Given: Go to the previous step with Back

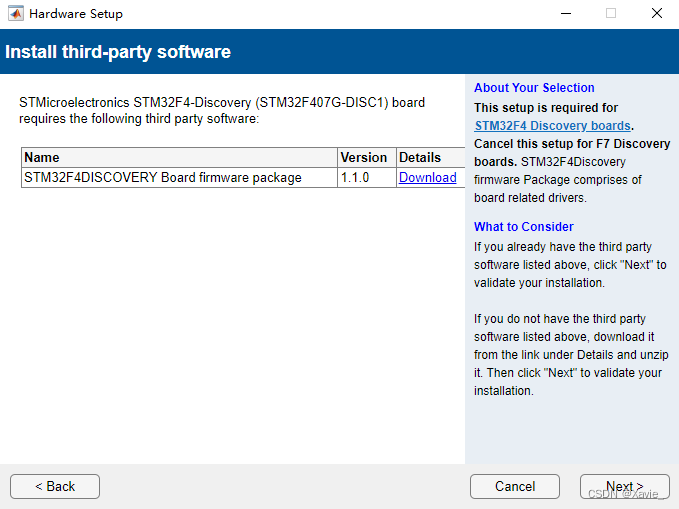Looking at the screenshot, I should [x=55, y=486].
